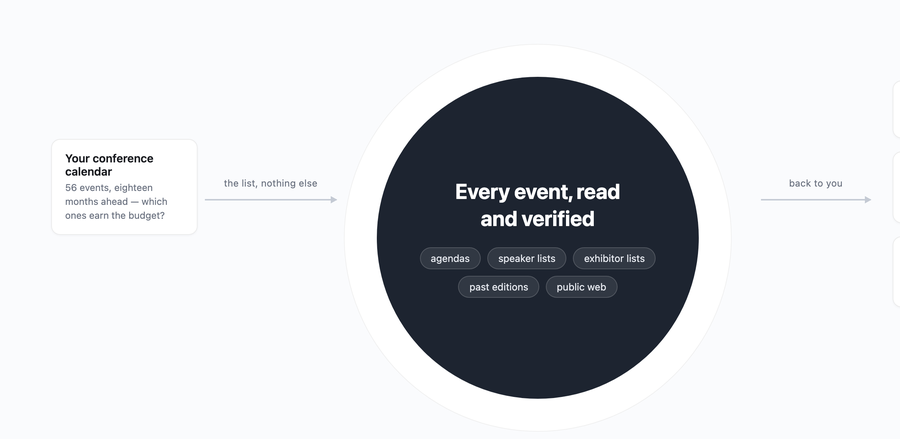Click the arrow beneath "back to you"
Viewport: 900px width, 439px height.
click(x=816, y=200)
